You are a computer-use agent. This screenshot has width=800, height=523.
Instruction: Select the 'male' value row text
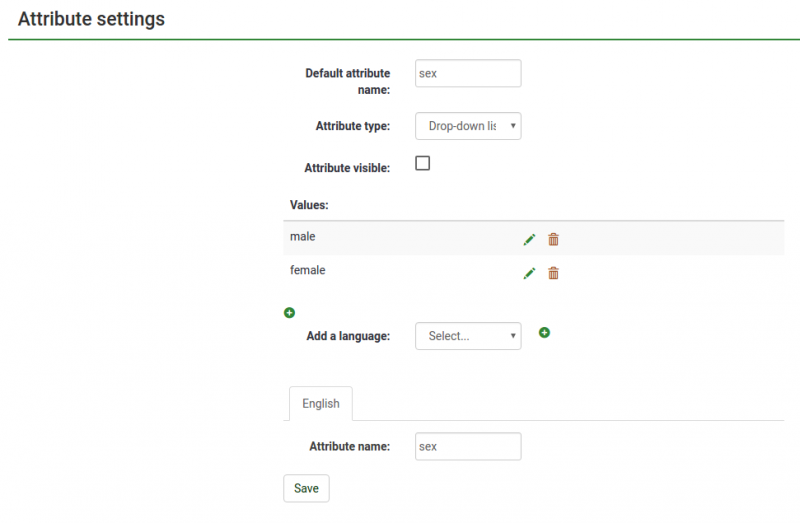coord(303,237)
